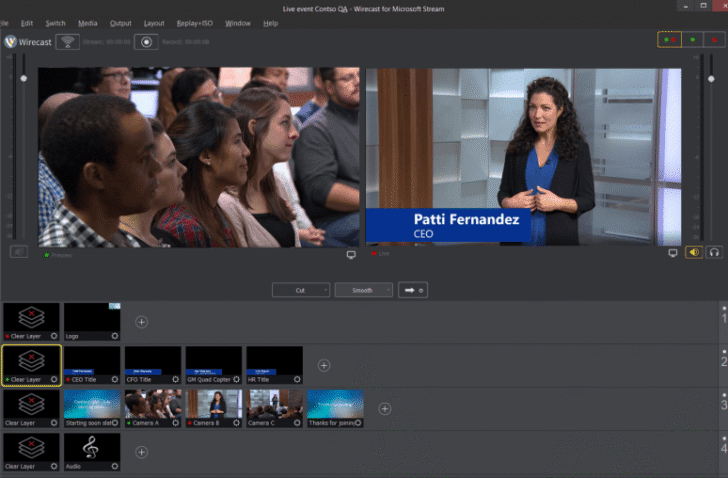
Task: Open the Media menu
Action: pyautogui.click(x=87, y=23)
